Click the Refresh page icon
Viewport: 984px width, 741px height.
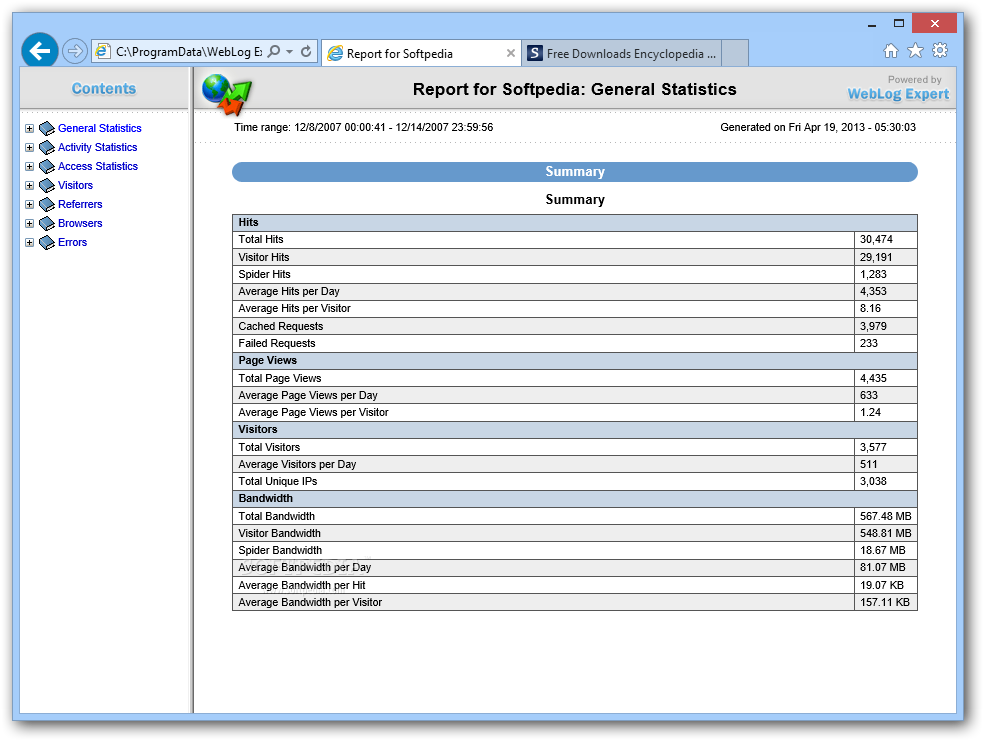306,51
